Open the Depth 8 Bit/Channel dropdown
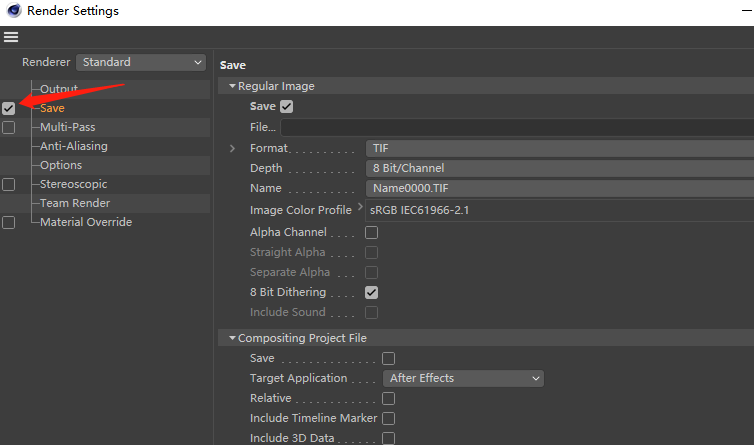Viewport: 754px width, 445px height. tap(558, 168)
